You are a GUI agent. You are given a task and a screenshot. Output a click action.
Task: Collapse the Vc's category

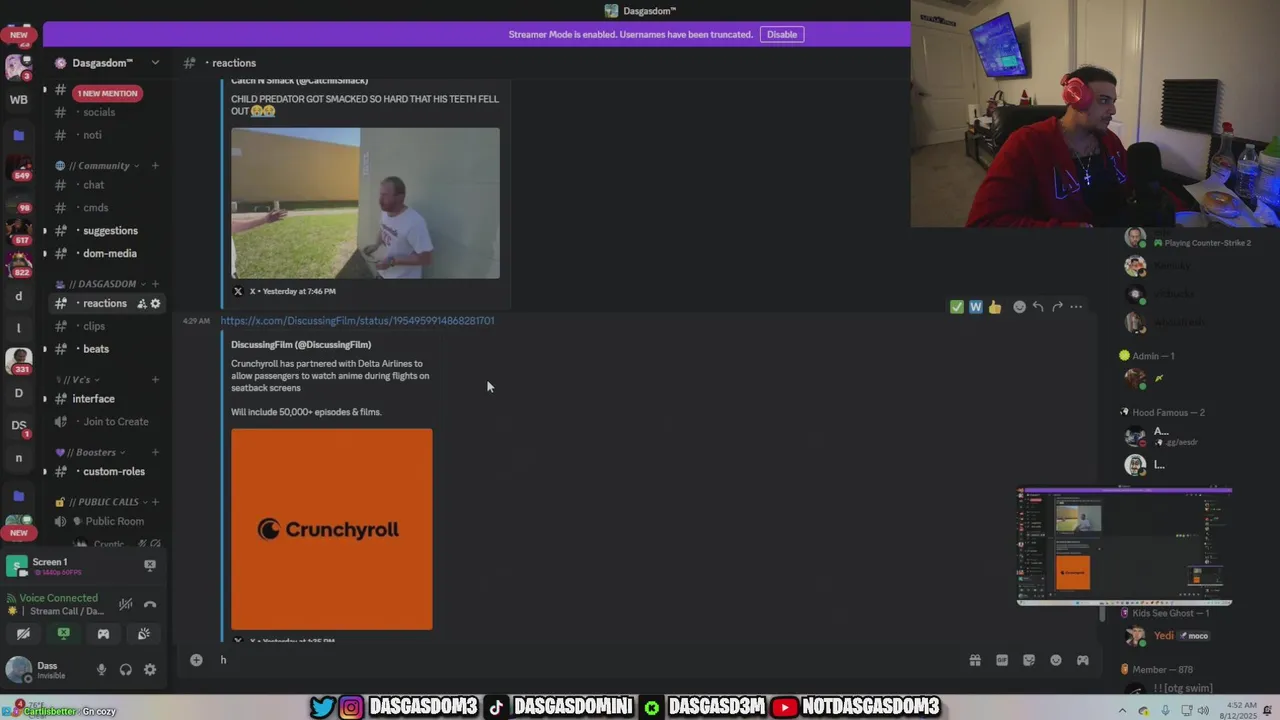click(77, 380)
